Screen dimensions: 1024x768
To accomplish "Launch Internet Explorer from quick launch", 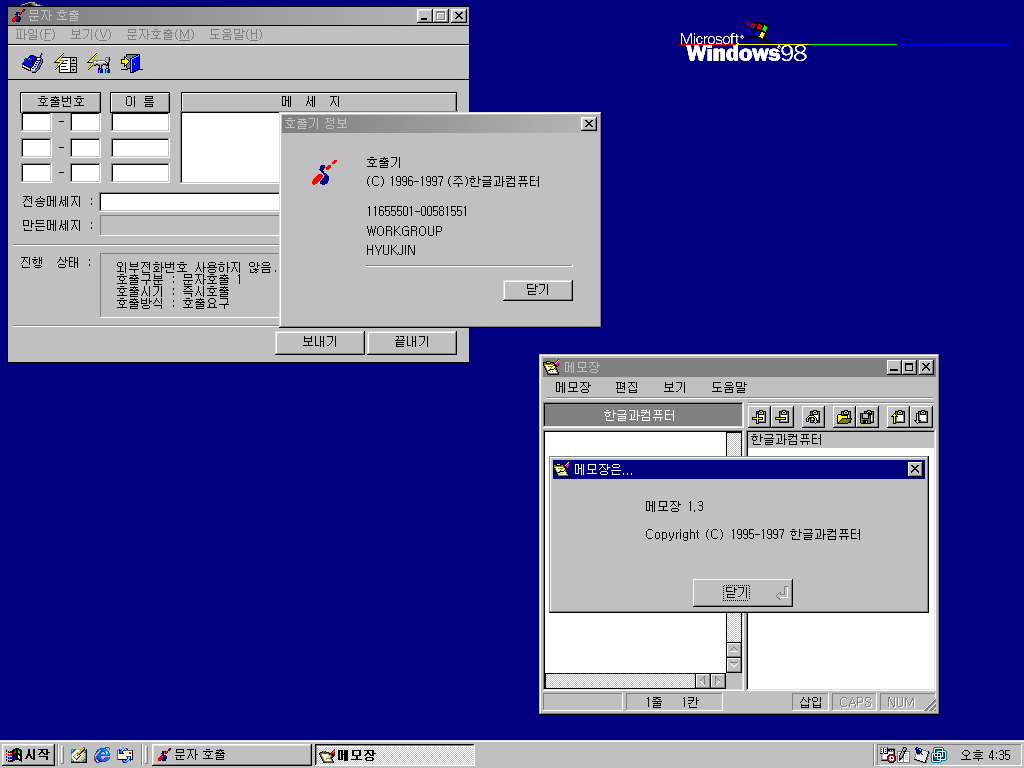I will [x=103, y=755].
